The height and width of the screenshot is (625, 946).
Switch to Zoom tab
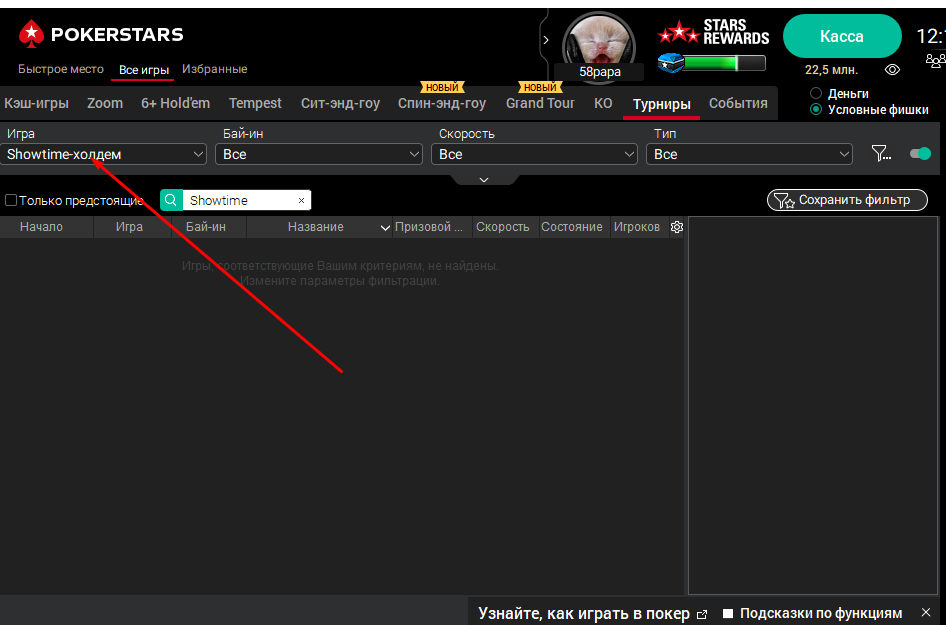(105, 103)
